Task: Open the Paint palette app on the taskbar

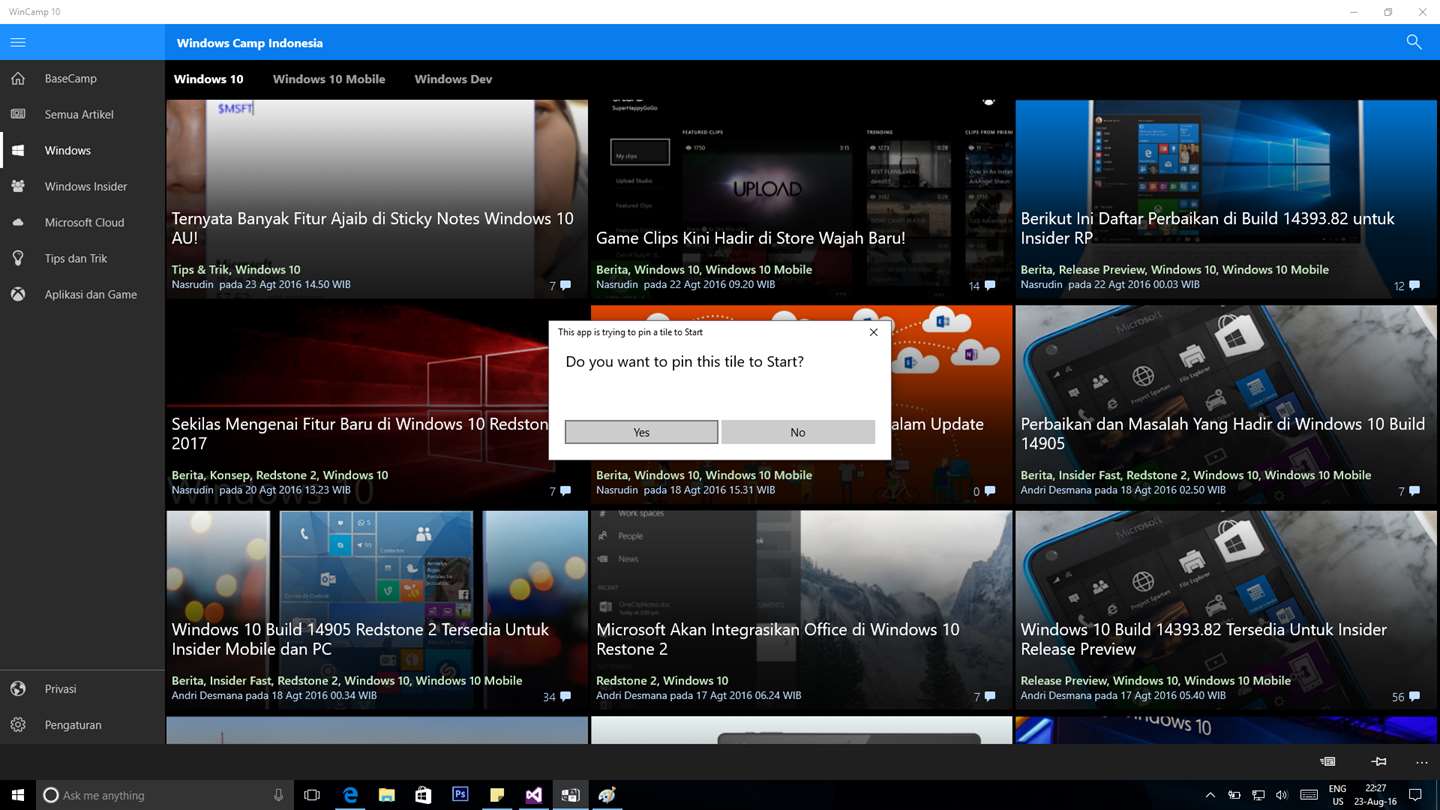Action: [x=606, y=795]
